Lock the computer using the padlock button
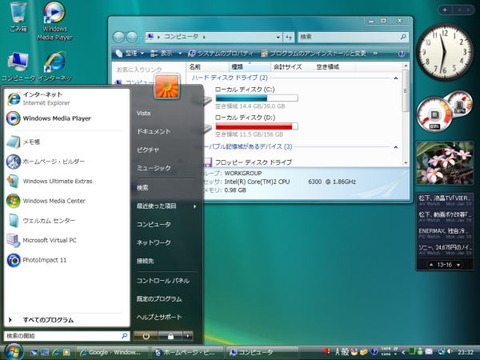Viewport: 480px width, 360px height. tap(171, 336)
